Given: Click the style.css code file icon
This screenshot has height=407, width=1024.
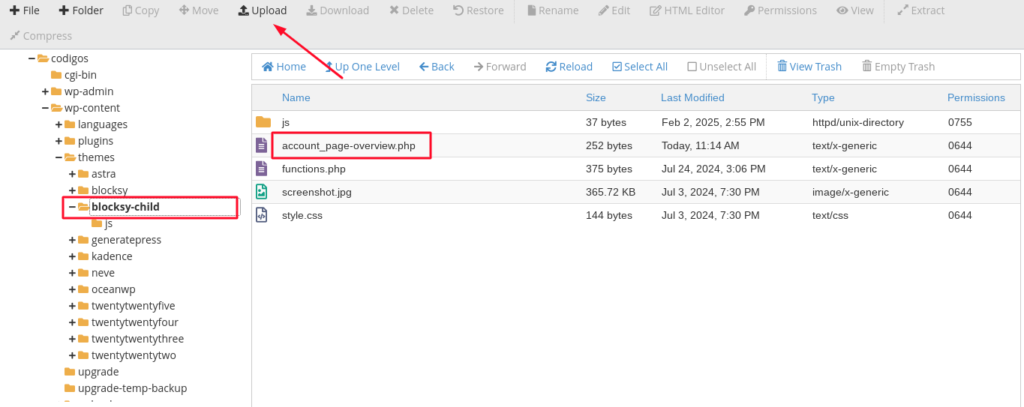Looking at the screenshot, I should point(261,215).
